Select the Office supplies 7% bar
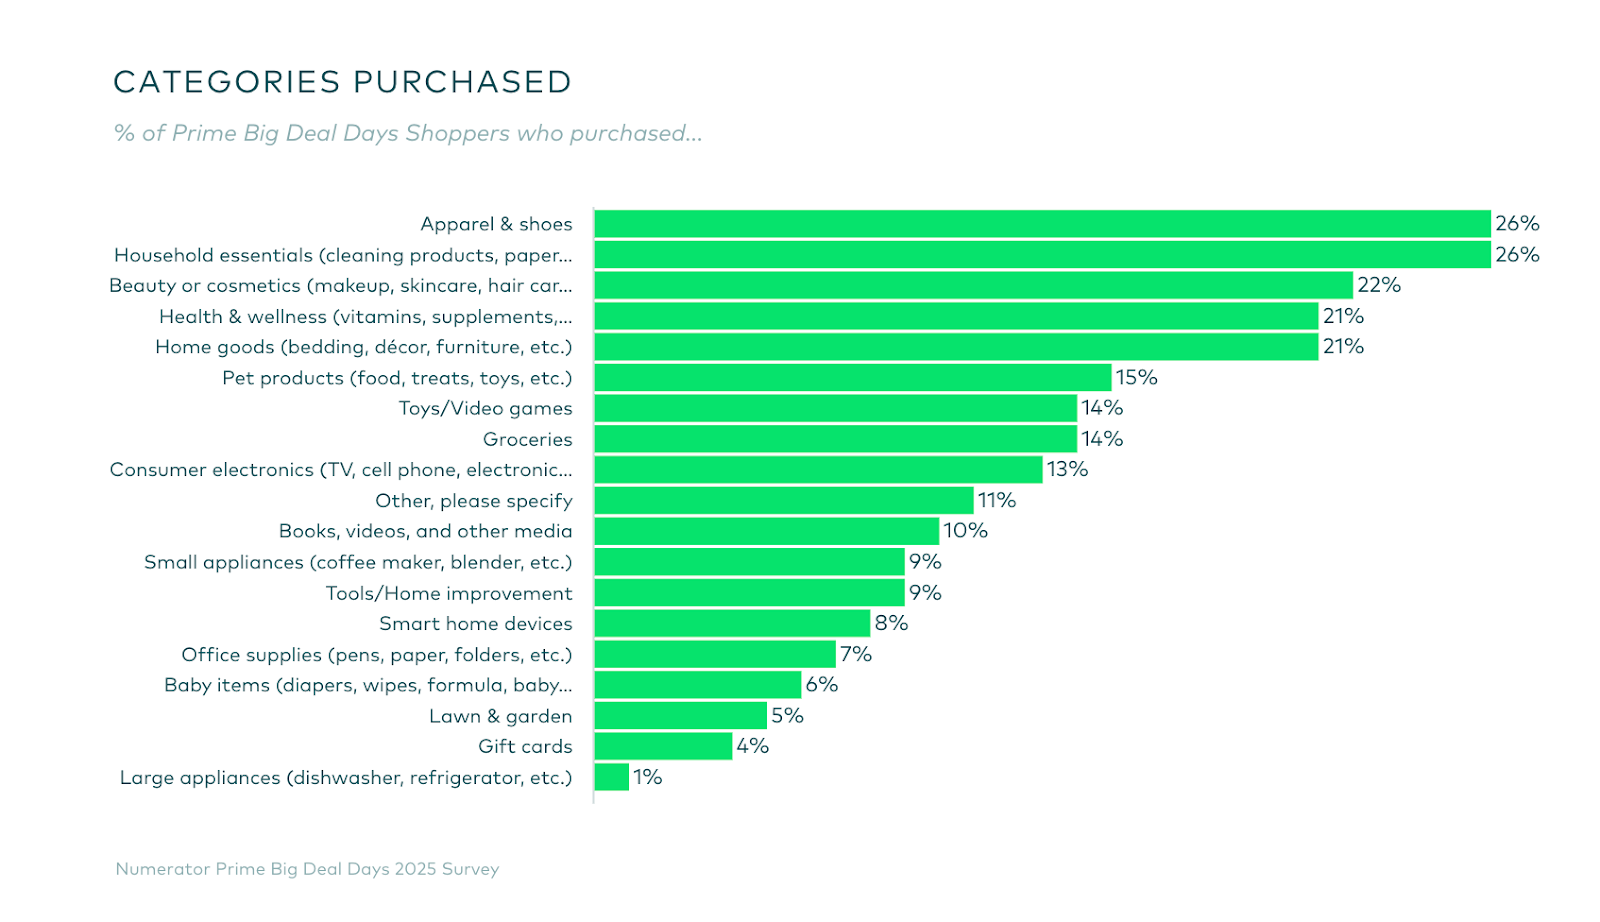Screen dimensions: 1600x922 715,654
